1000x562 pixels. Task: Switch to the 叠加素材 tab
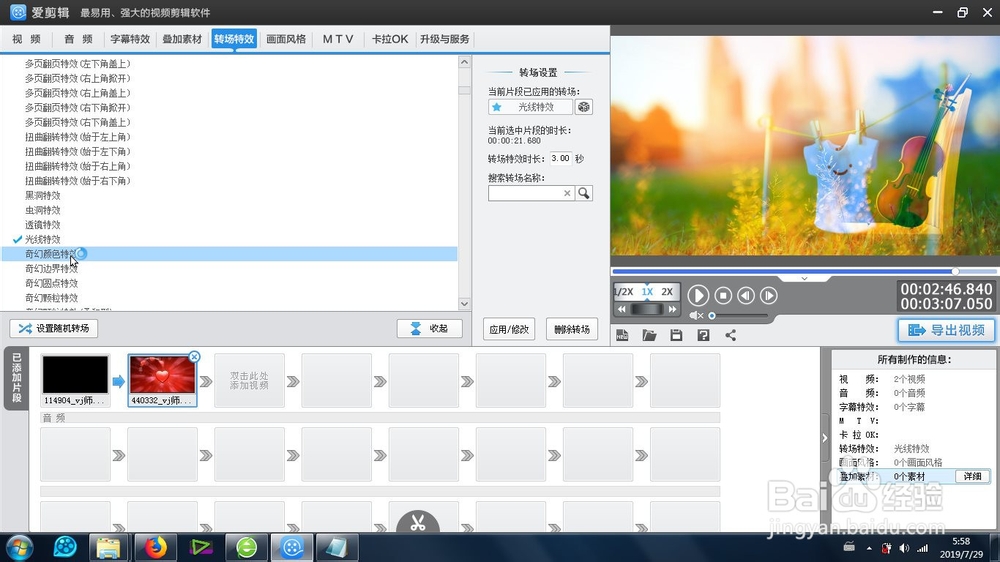tap(182, 39)
